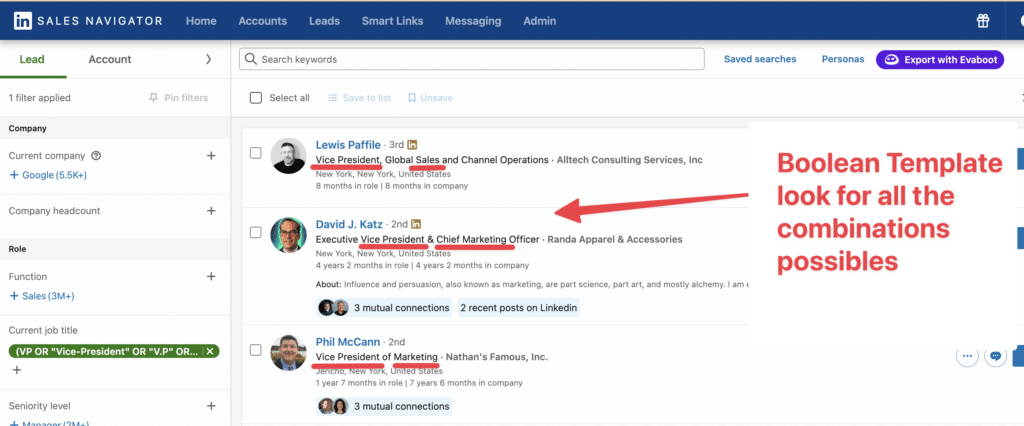The image size is (1024, 426).
Task: Open Phil McCann's name link
Action: point(347,341)
